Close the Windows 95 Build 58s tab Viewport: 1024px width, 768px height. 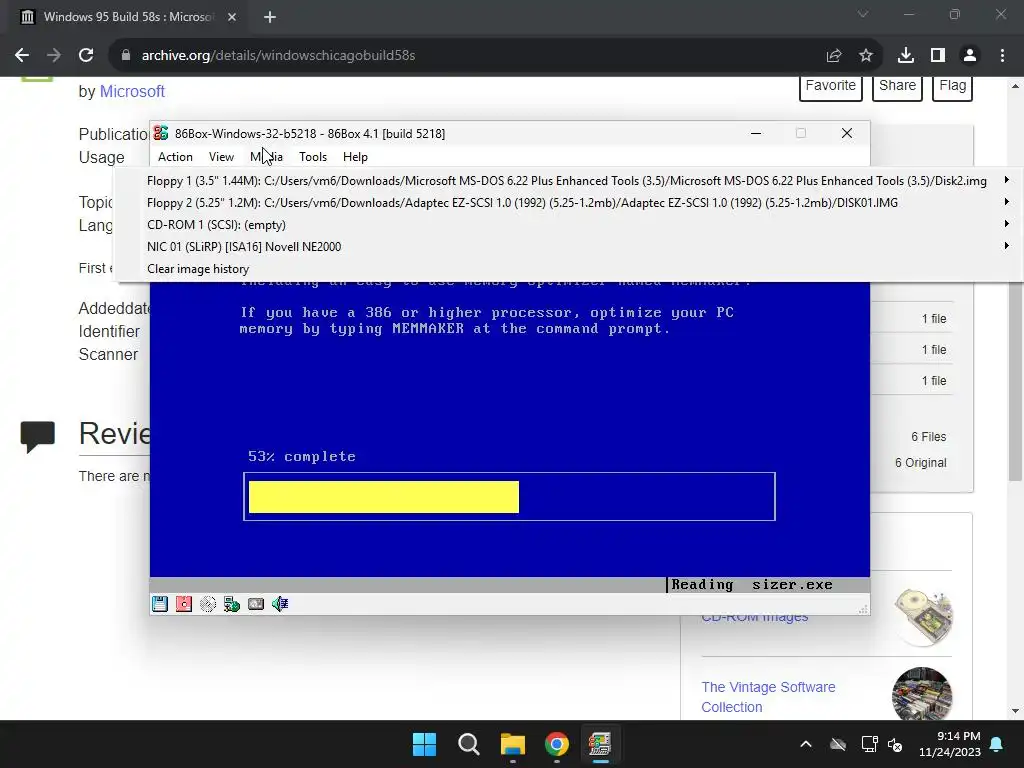232,17
